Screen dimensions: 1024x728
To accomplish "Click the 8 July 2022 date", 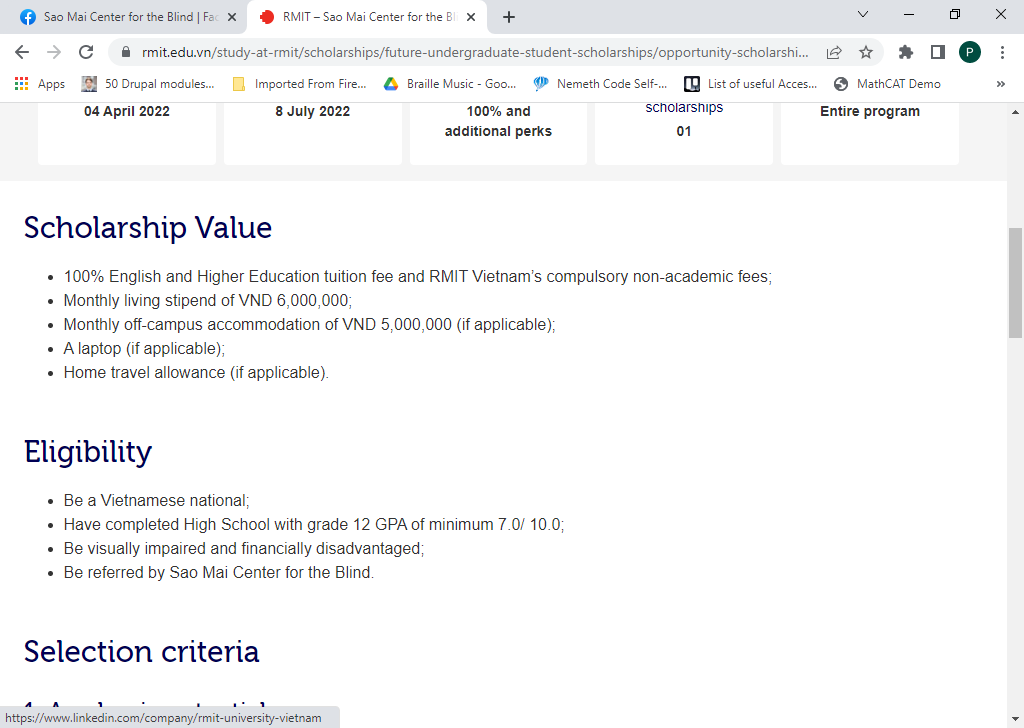I will coord(313,112).
